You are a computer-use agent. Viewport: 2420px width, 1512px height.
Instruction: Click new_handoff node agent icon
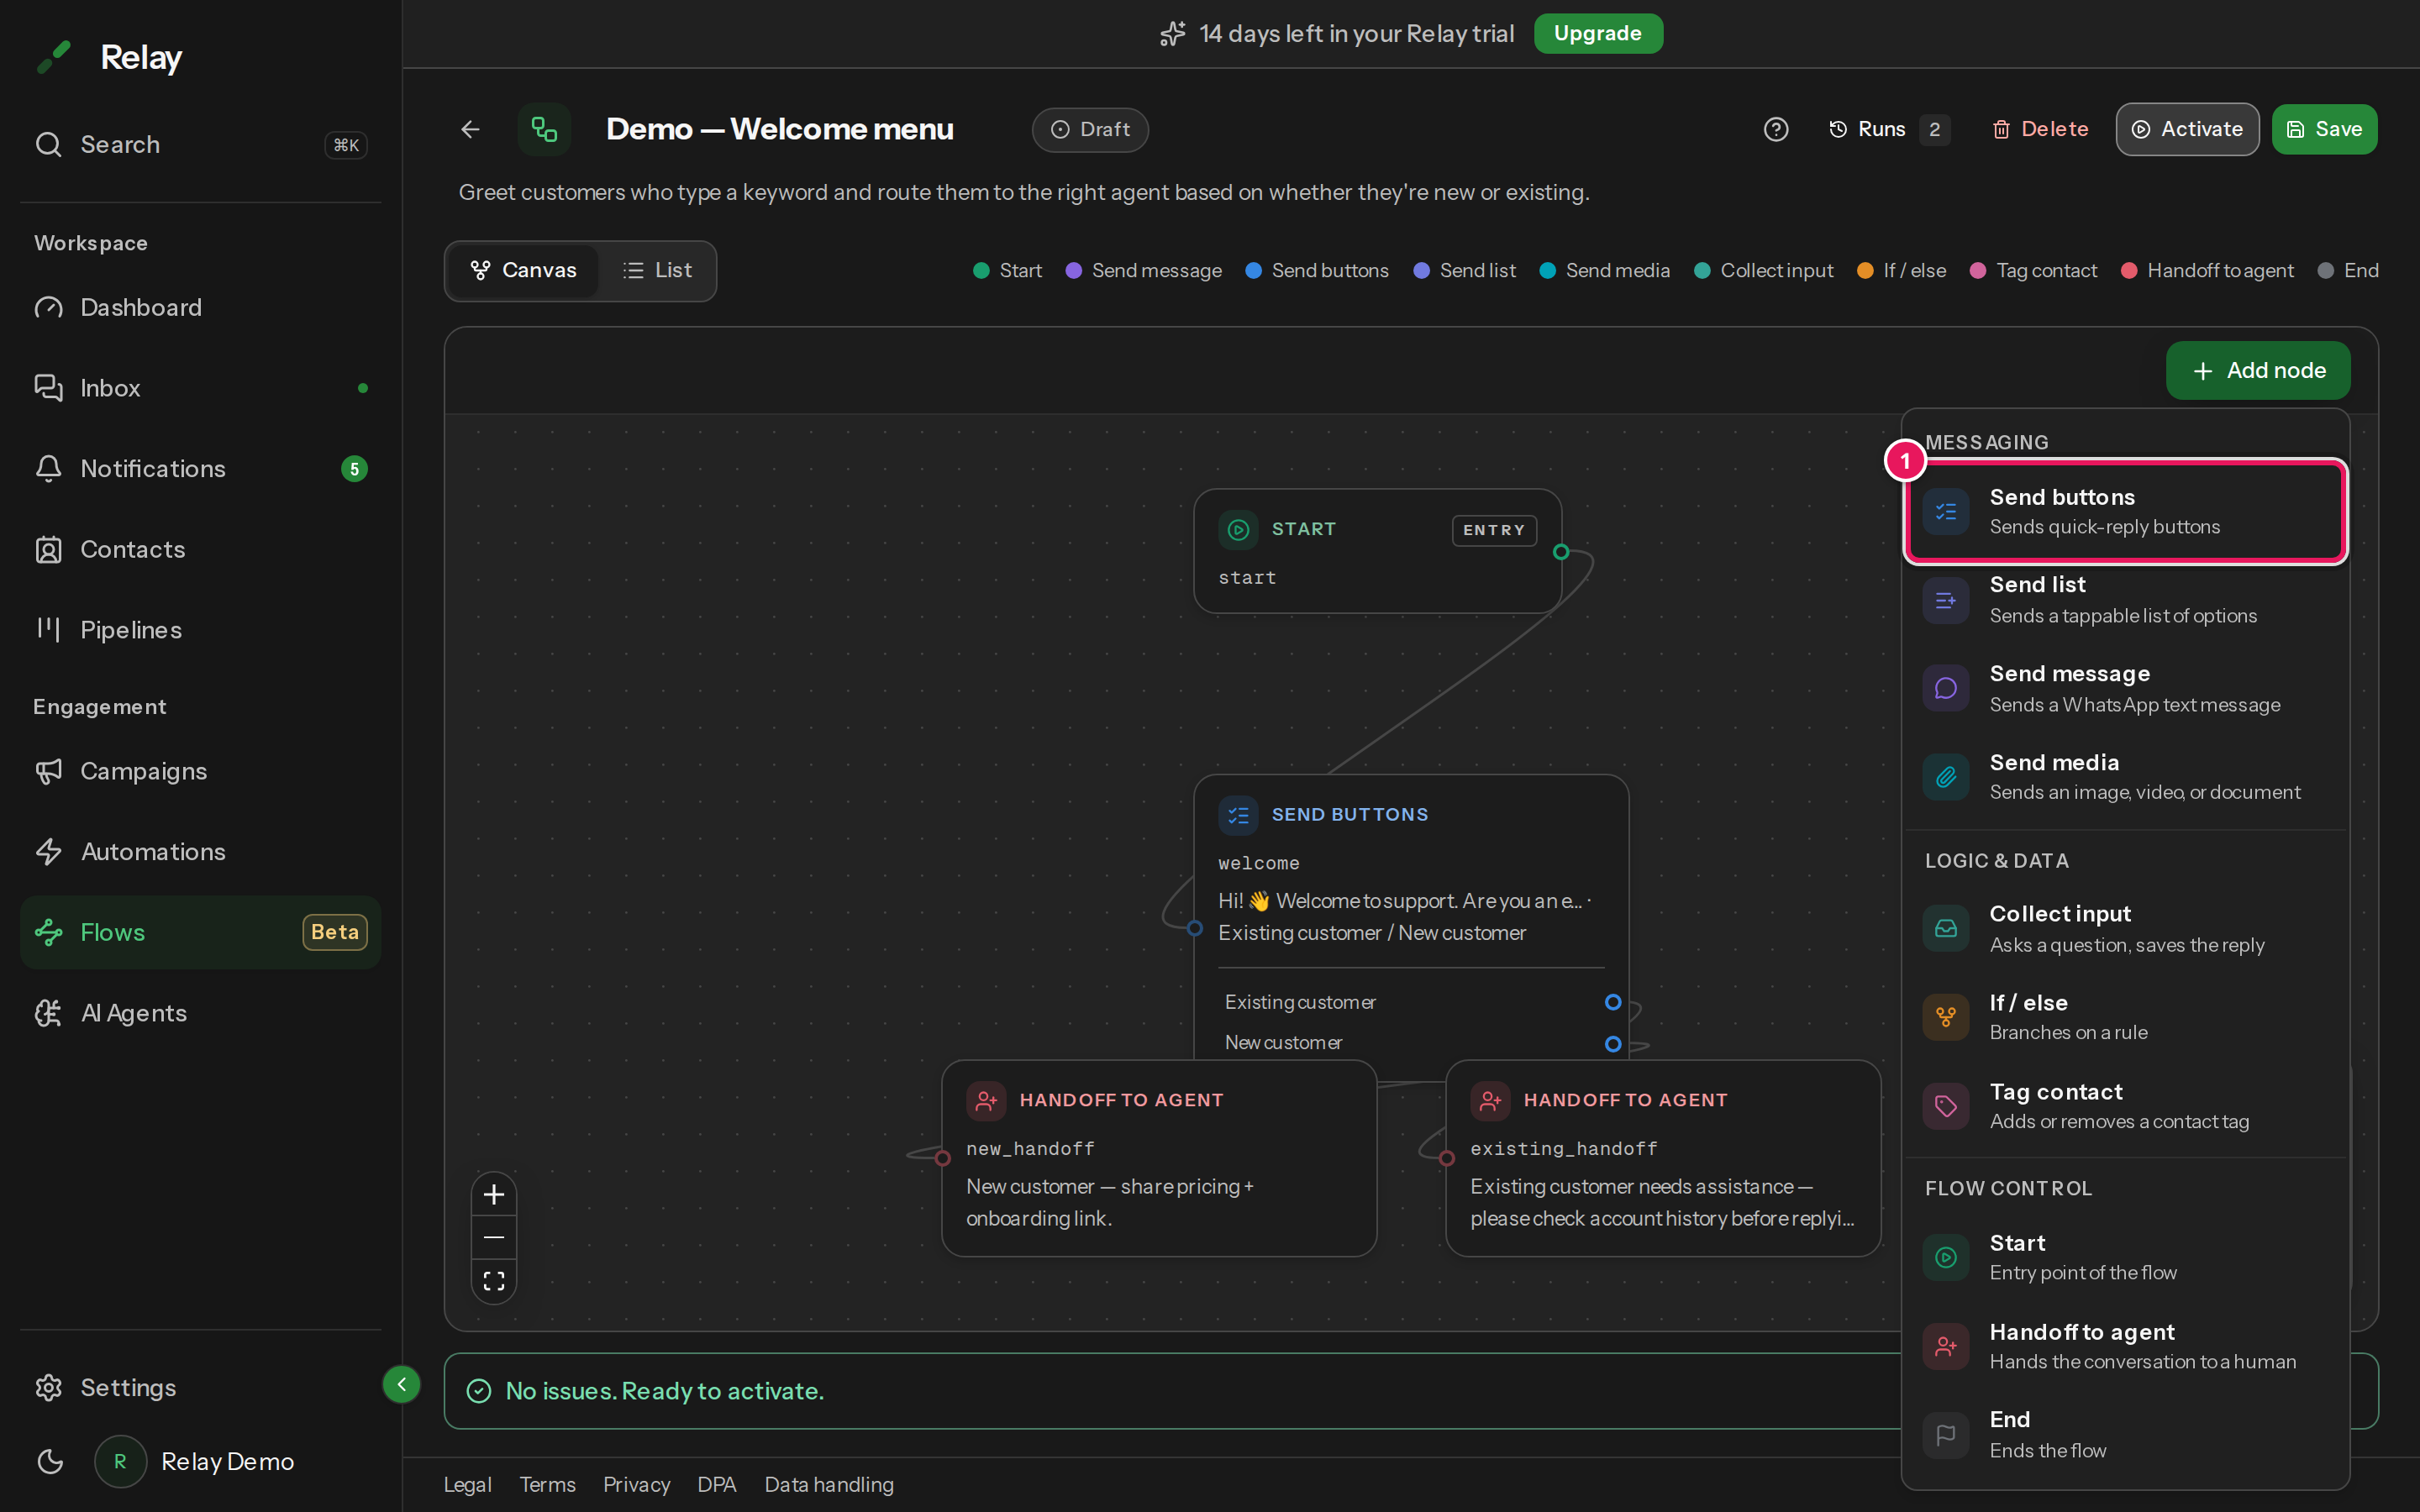pos(986,1100)
